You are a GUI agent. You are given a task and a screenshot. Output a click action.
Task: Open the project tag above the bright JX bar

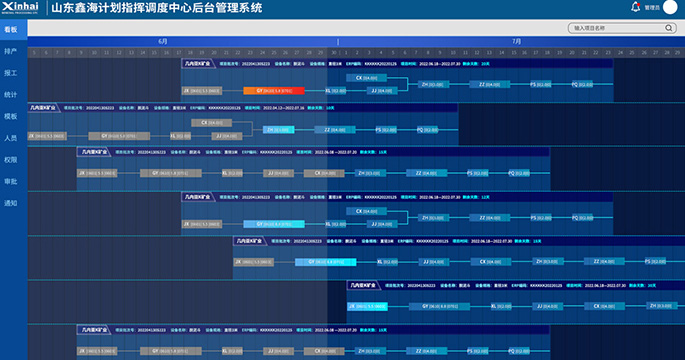363,285
